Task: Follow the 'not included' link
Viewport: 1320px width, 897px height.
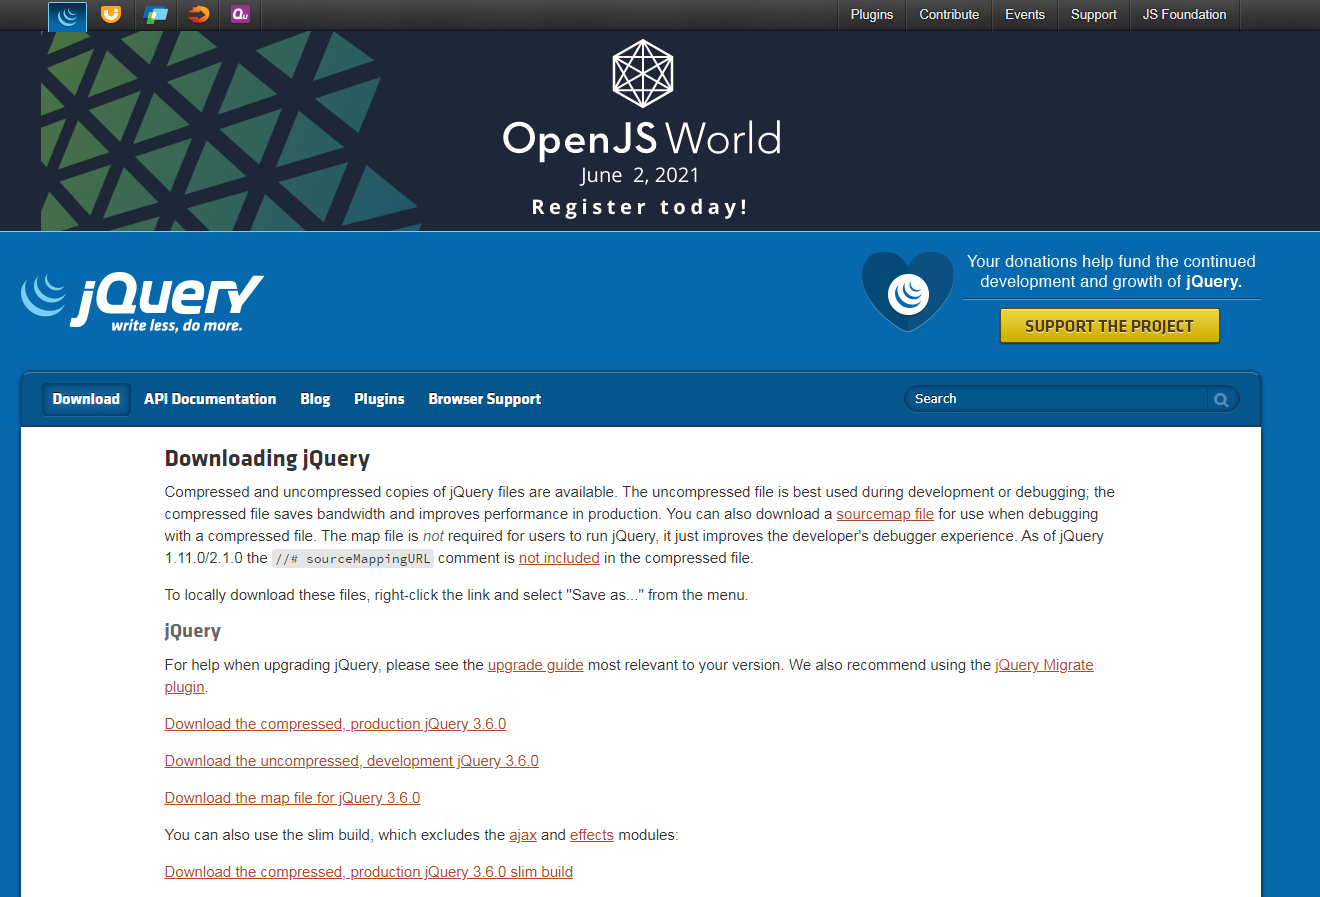Action: point(559,558)
